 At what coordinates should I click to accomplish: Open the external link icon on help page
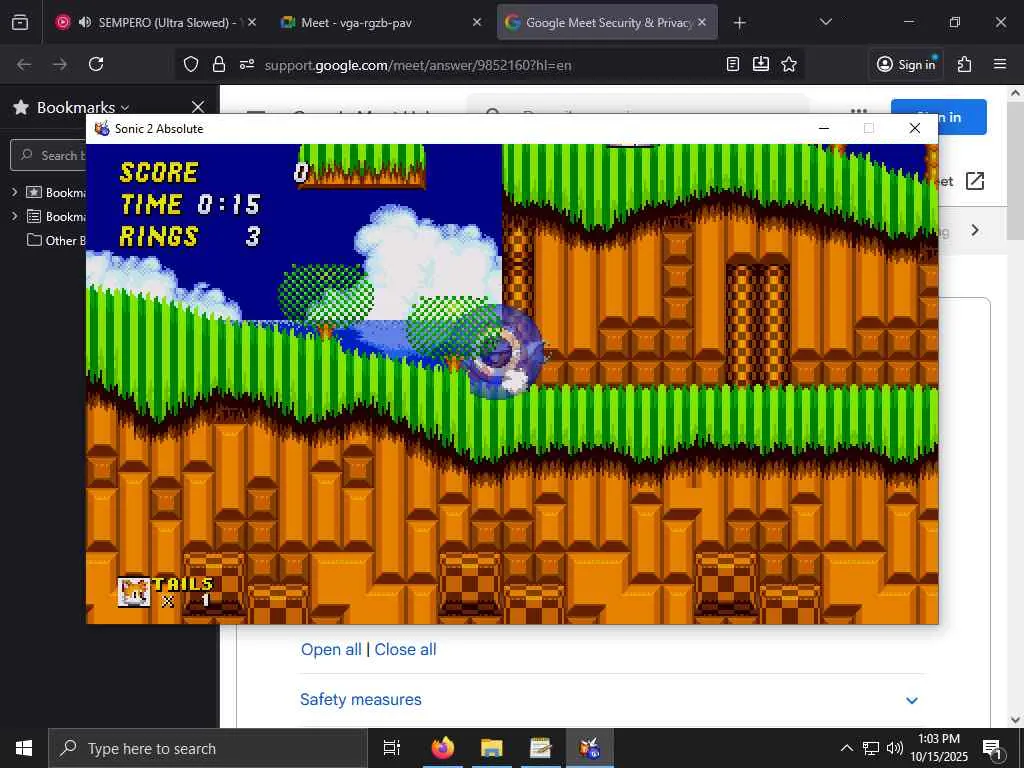(974, 181)
